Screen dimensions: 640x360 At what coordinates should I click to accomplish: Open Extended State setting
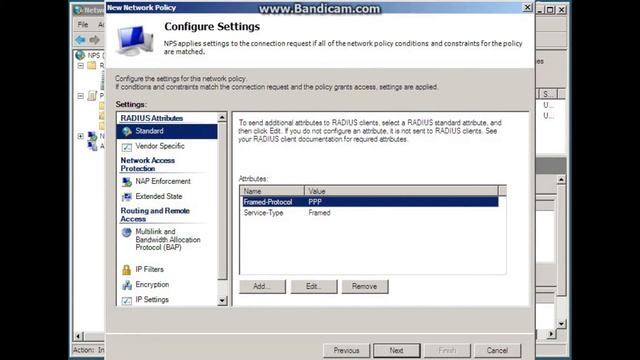(158, 196)
